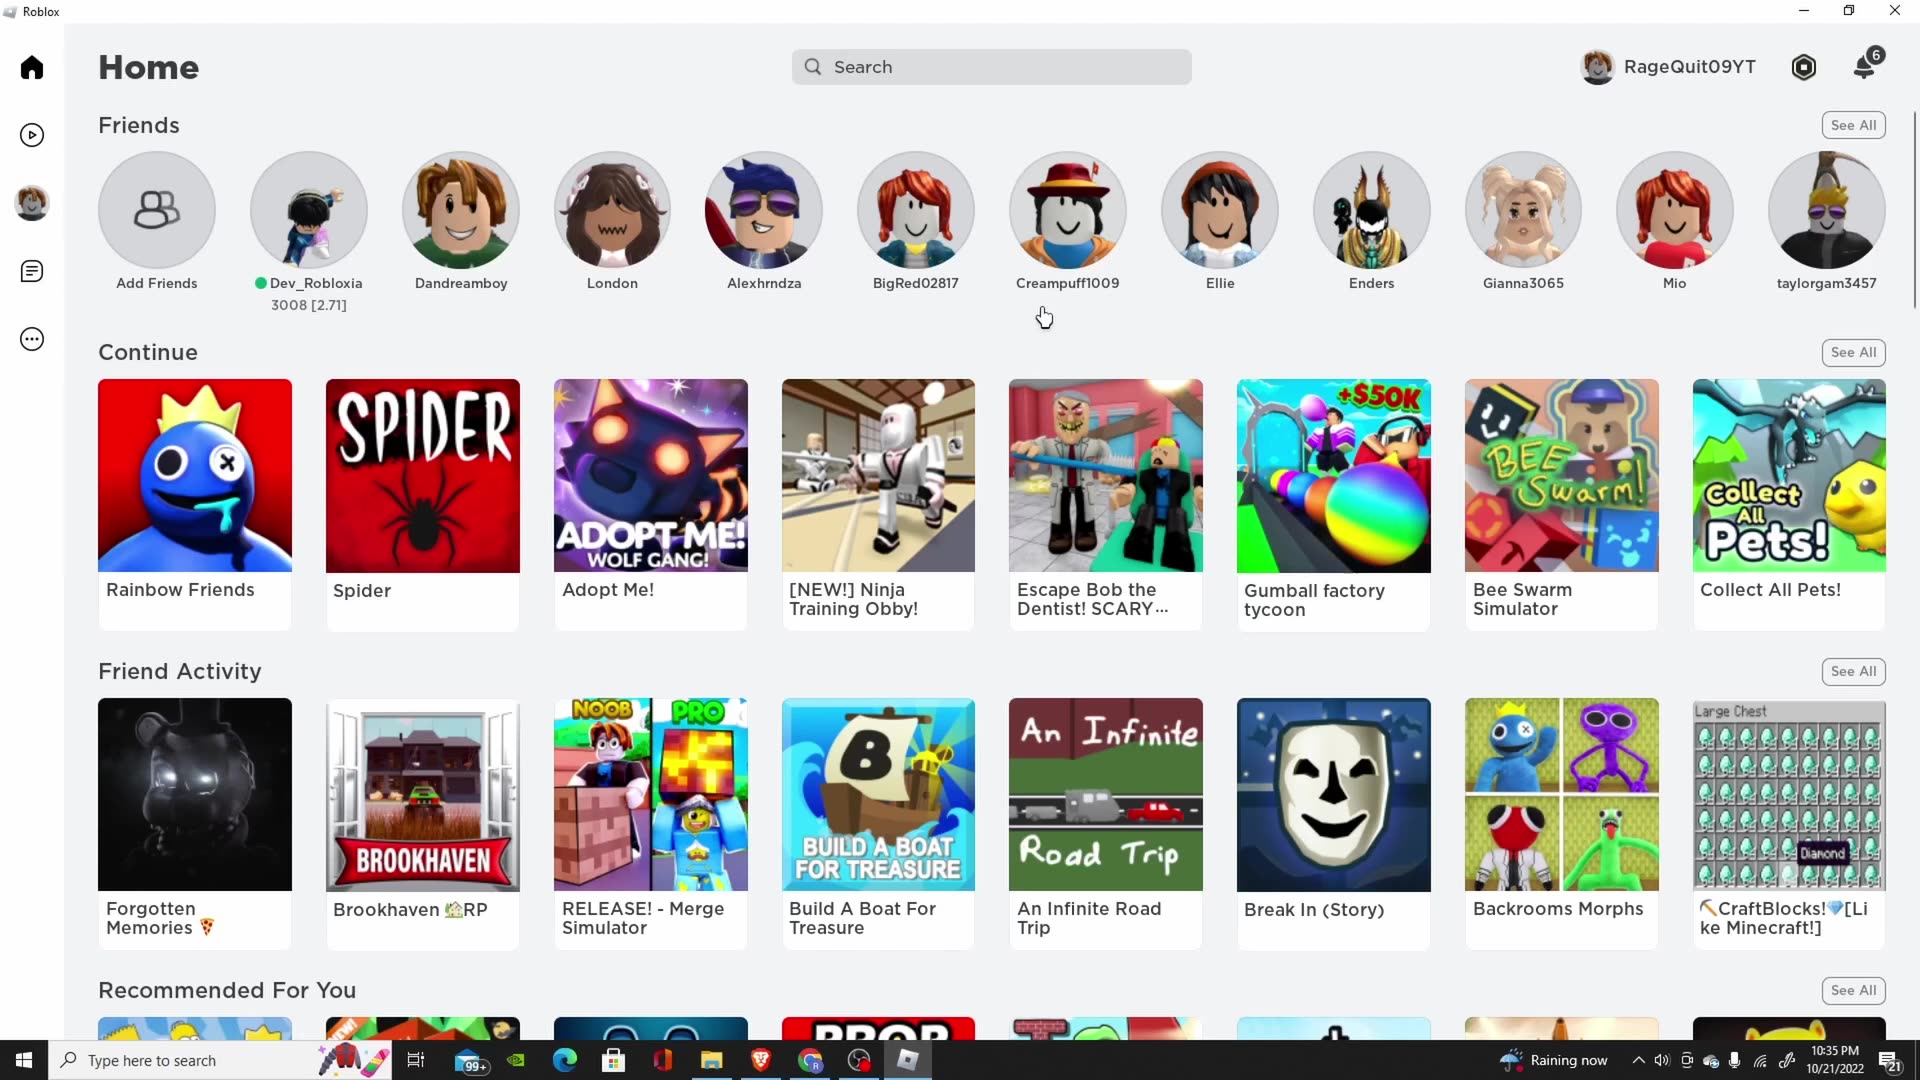Viewport: 1920px width, 1080px height.
Task: Click See All beside Continue
Action: tap(1853, 352)
